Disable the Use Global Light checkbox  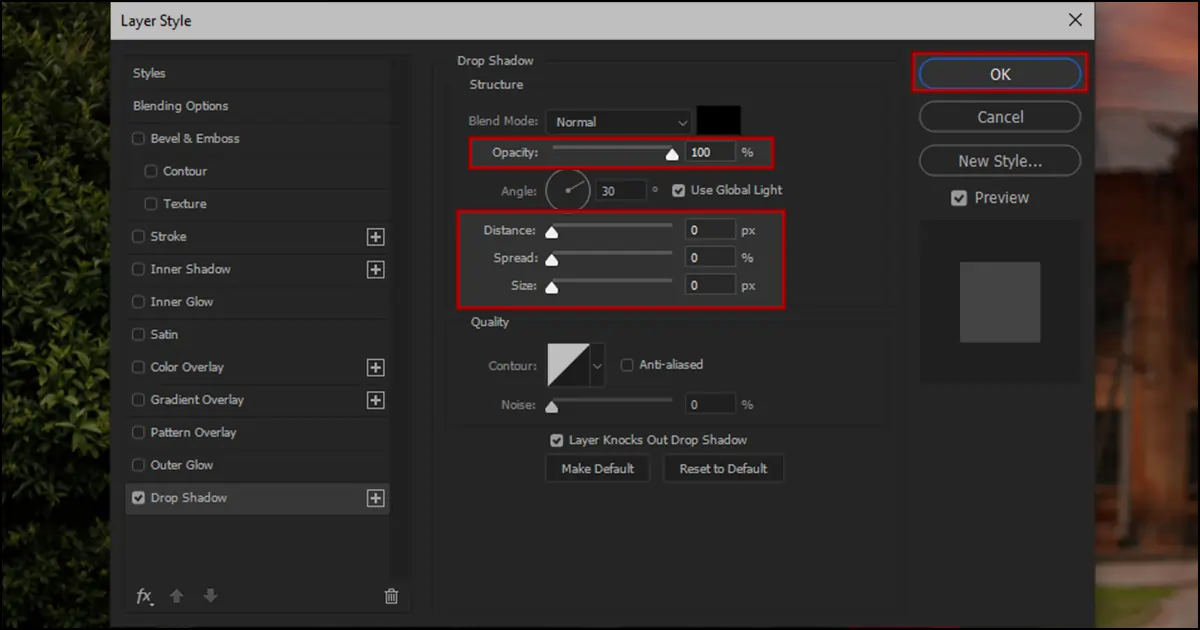pyautogui.click(x=678, y=189)
